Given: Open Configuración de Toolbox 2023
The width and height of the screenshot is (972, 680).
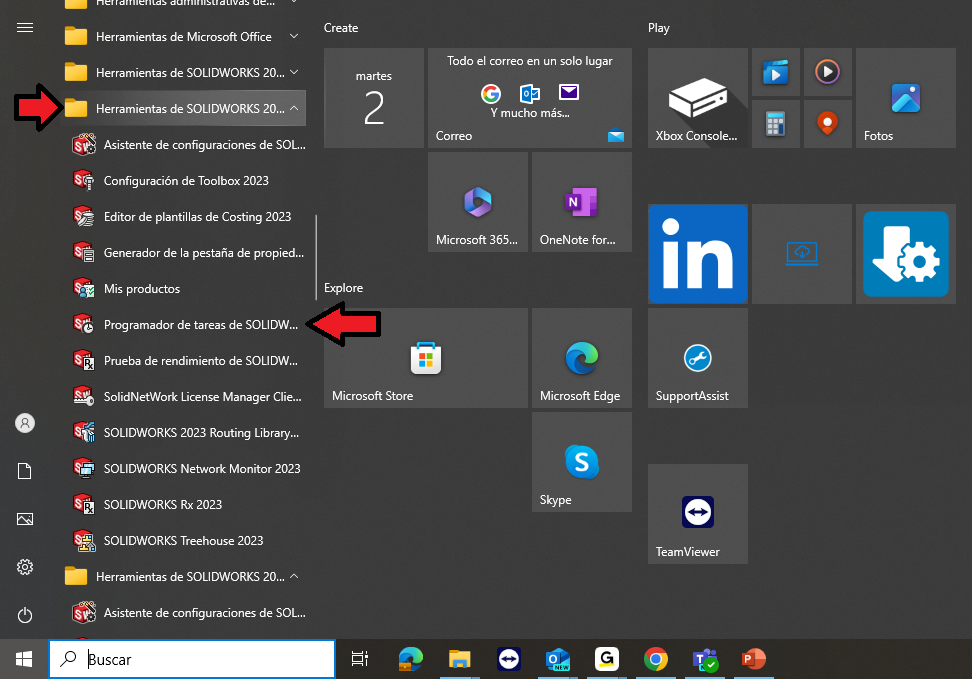Looking at the screenshot, I should 185,180.
